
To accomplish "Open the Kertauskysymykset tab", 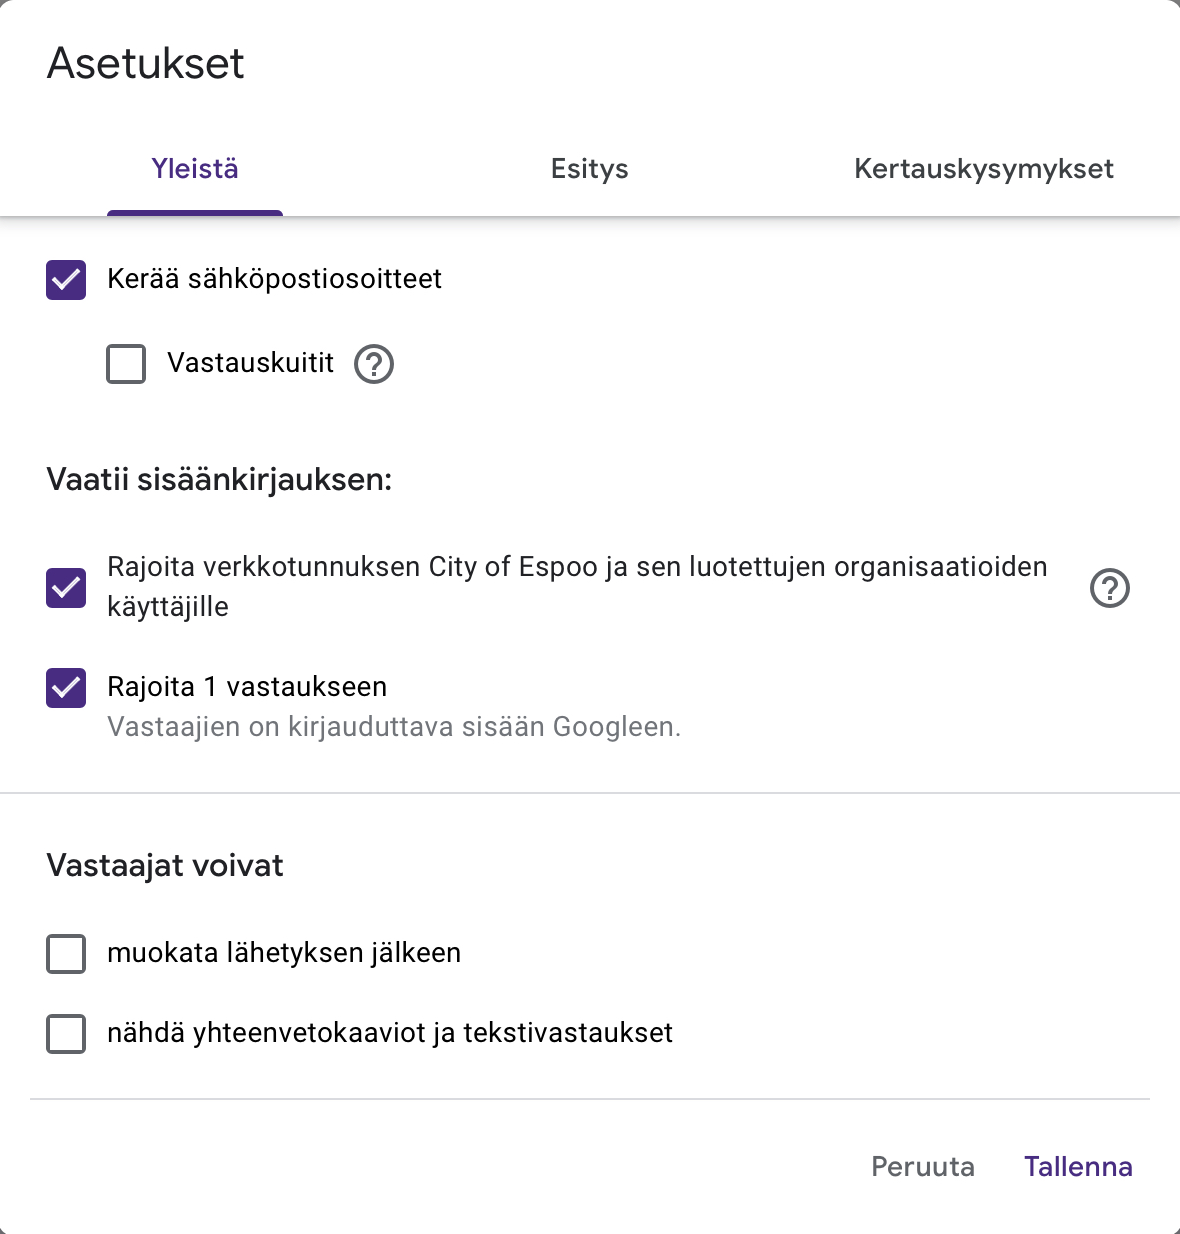I will [984, 169].
